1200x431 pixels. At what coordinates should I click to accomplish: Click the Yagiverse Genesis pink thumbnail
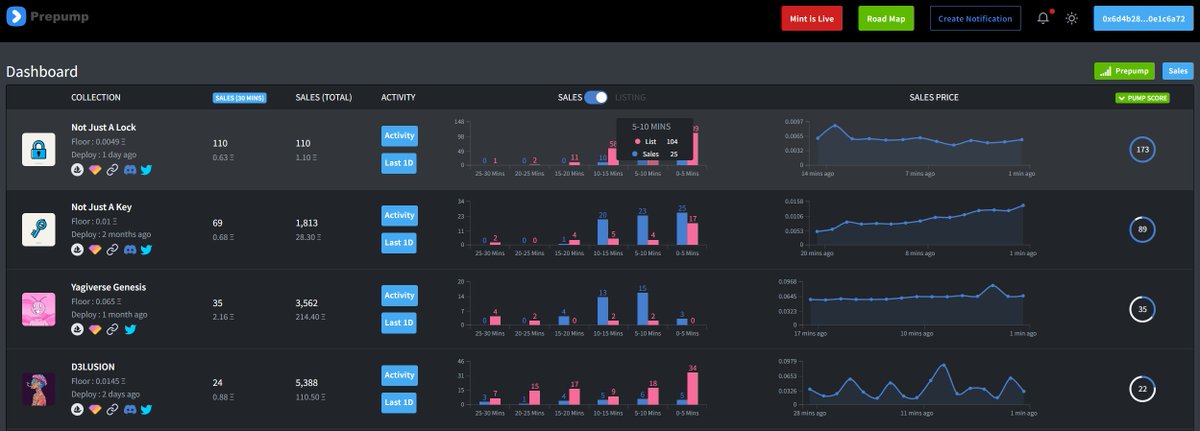pos(39,309)
